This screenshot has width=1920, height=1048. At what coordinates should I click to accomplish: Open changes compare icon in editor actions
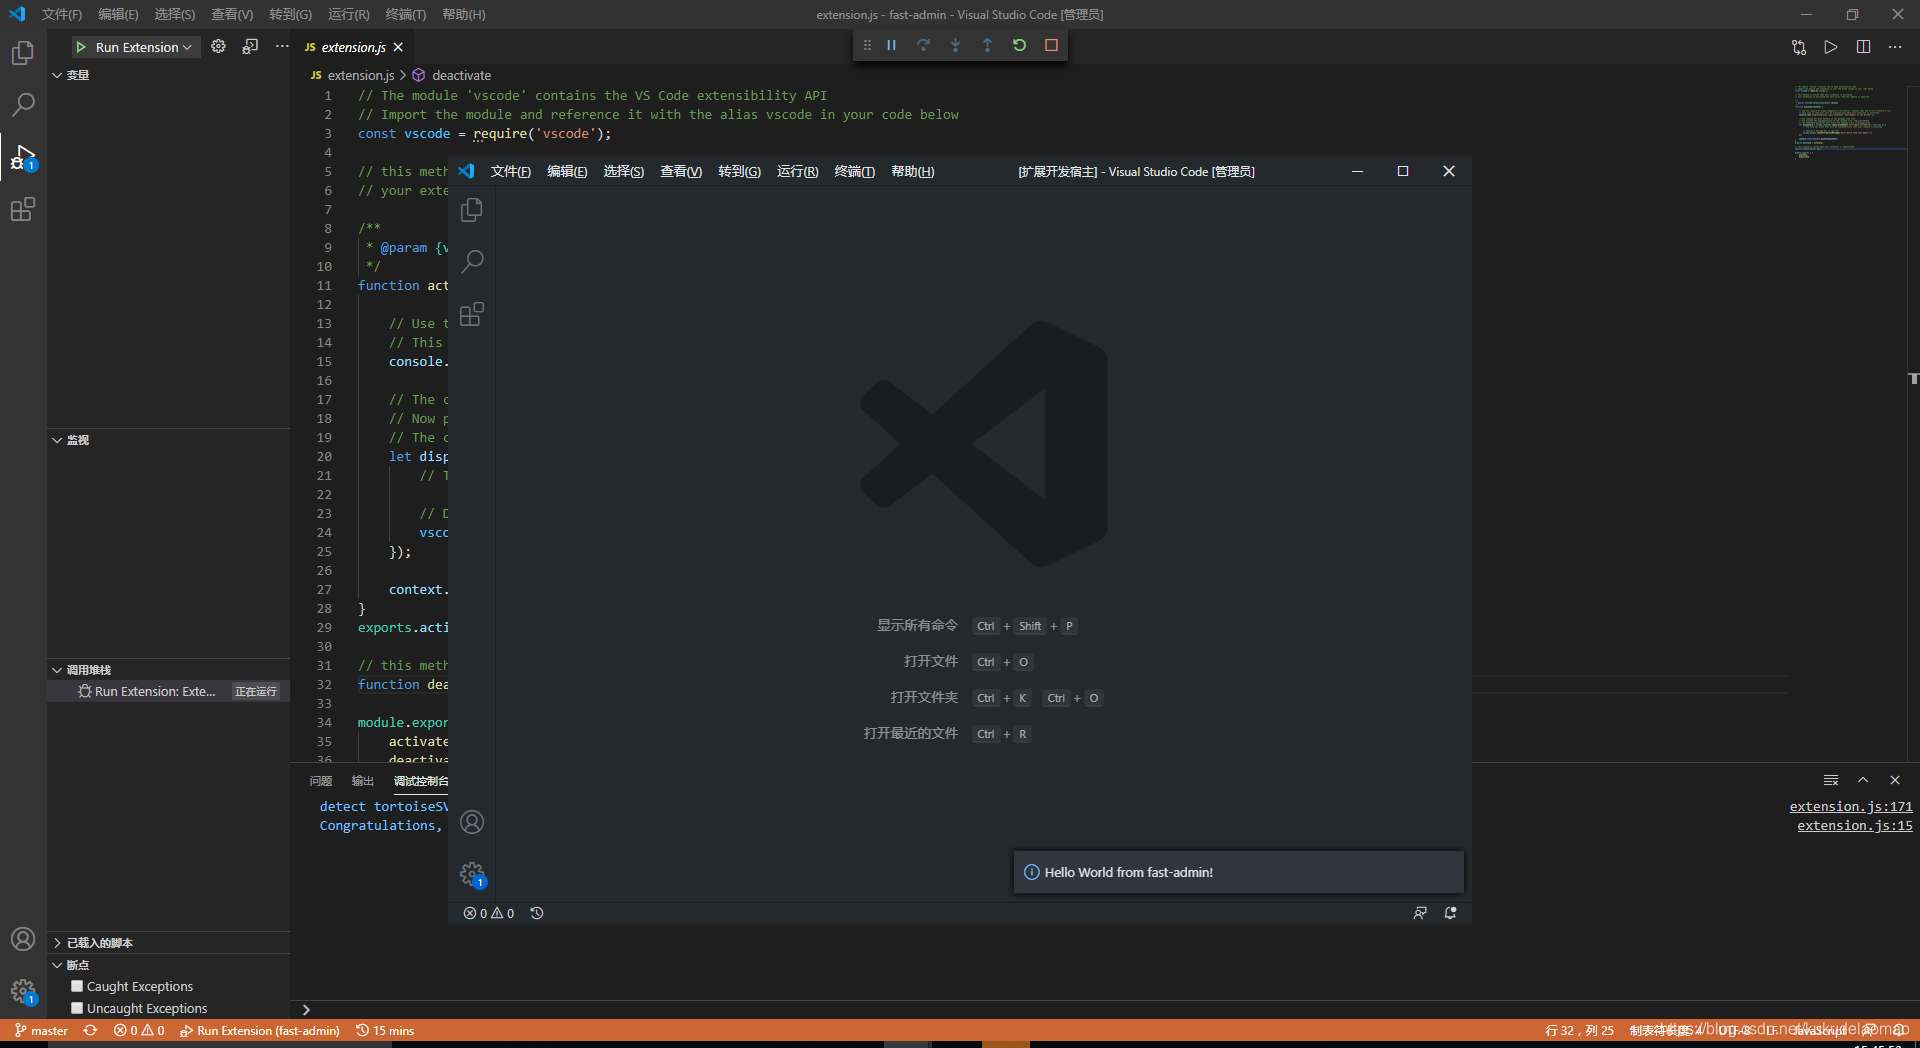1799,47
